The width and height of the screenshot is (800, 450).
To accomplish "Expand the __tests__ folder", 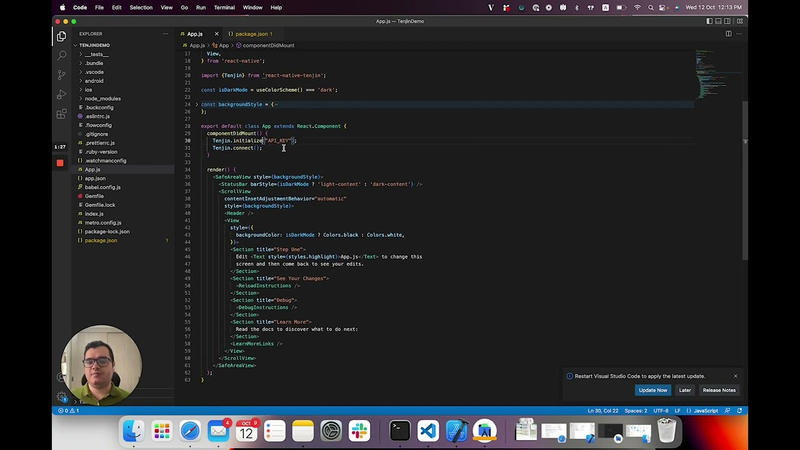I will 96,54.
